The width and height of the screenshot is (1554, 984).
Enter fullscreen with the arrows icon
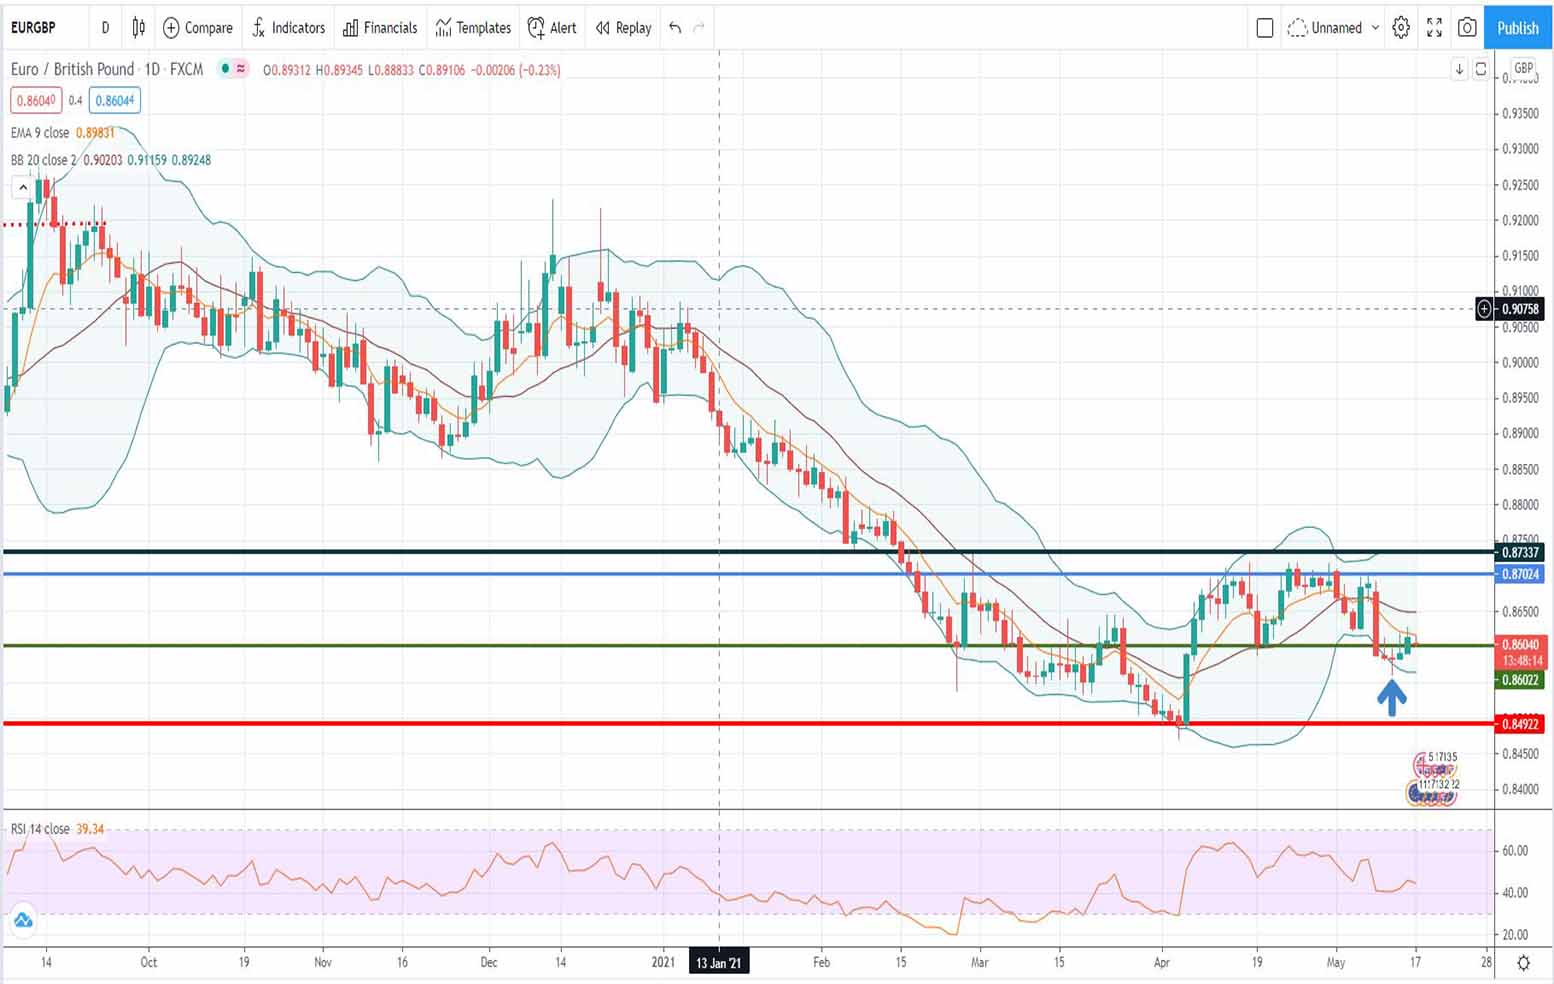(x=1434, y=28)
